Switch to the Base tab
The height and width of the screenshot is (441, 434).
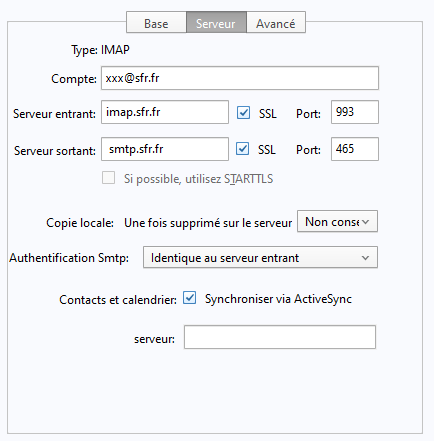coord(156,22)
